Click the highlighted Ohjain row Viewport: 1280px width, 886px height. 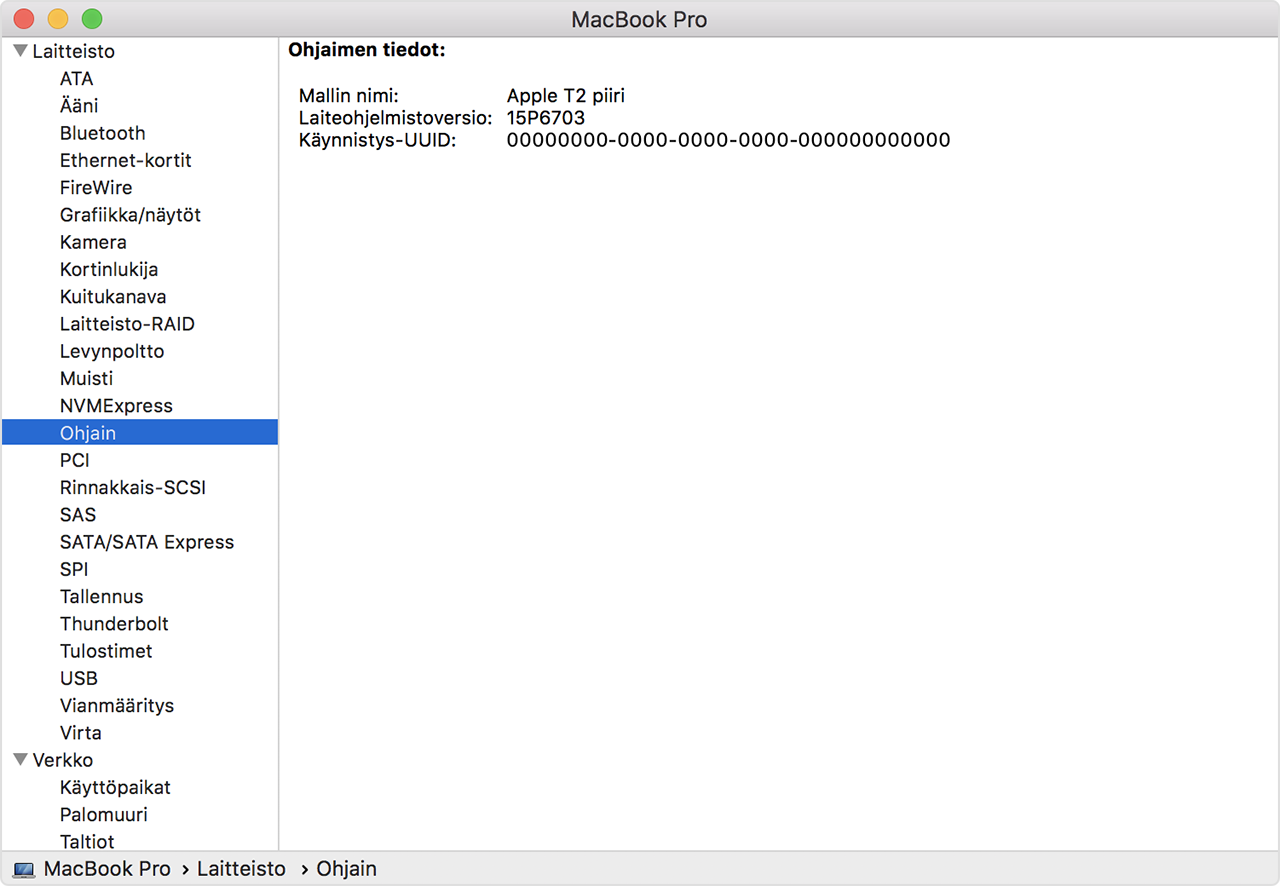pyautogui.click(x=140, y=432)
